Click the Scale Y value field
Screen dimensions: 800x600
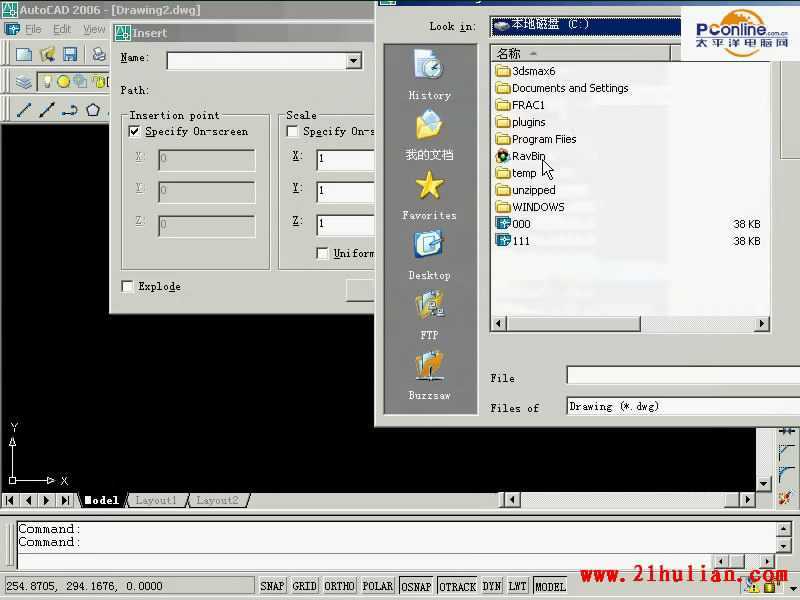pos(345,191)
